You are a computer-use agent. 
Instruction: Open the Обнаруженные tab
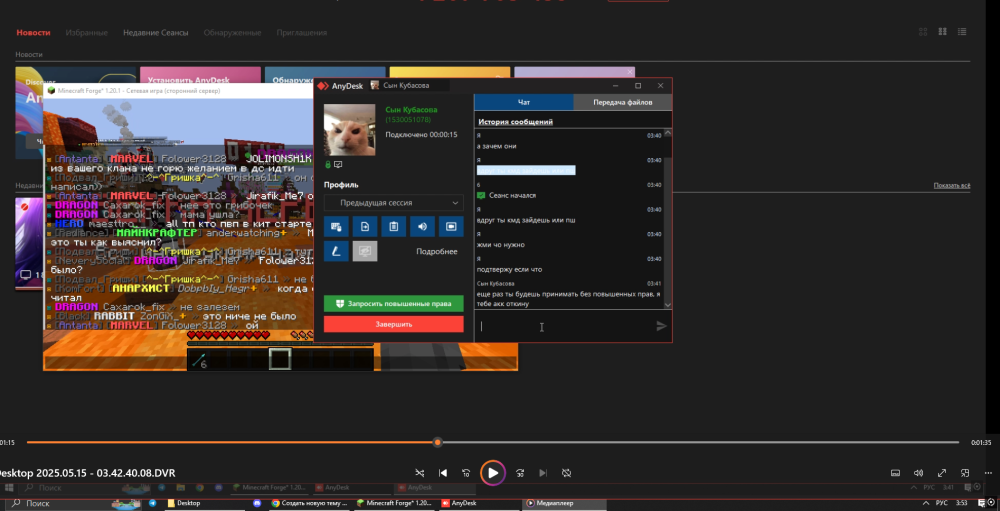coord(232,33)
